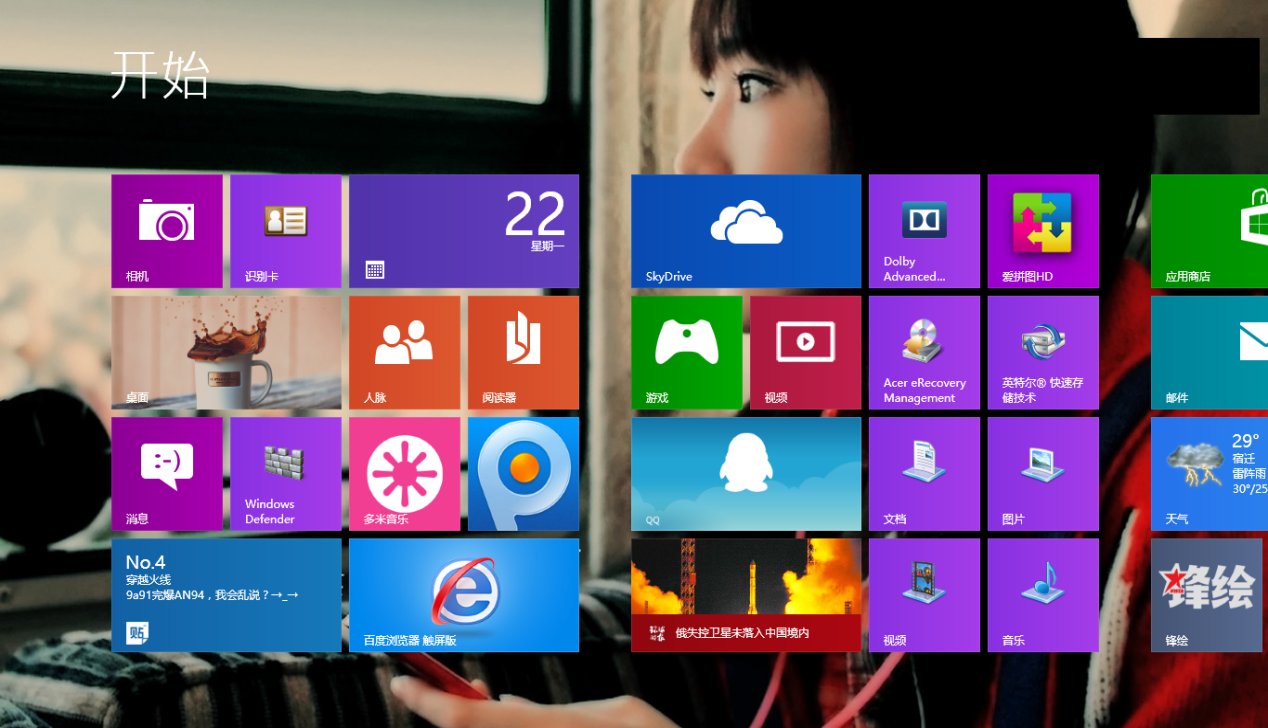Screen dimensions: 1268x728
Task: Launch the 锋绘 app tile
Action: [x=1206, y=595]
